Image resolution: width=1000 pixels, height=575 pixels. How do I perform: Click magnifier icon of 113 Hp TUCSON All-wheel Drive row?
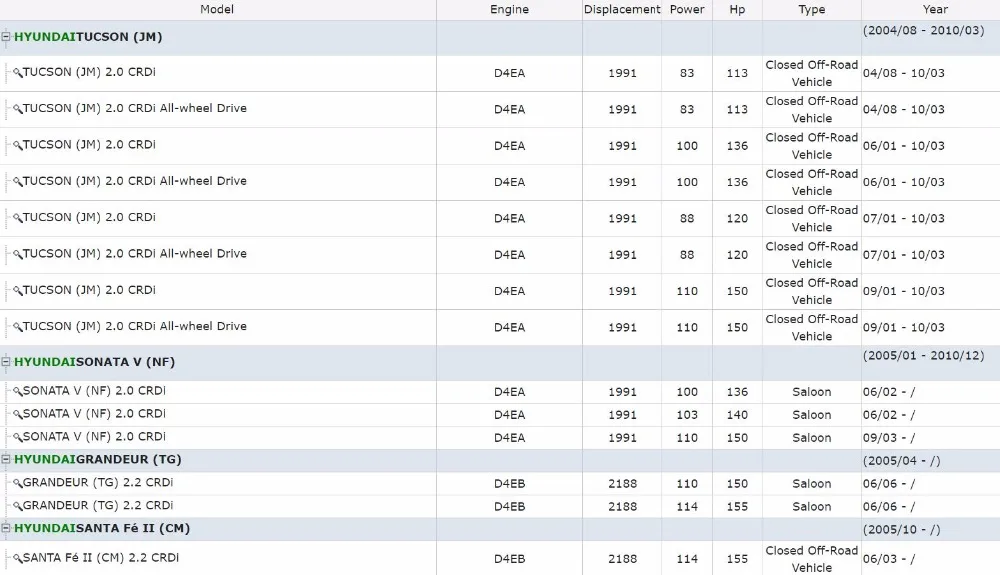pos(18,110)
